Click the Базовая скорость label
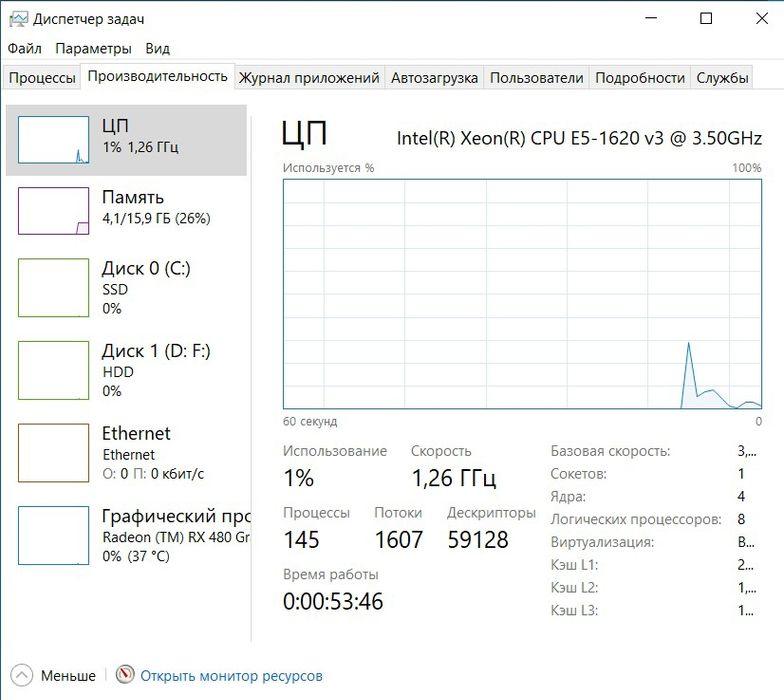Image resolution: width=784 pixels, height=700 pixels. click(610, 451)
